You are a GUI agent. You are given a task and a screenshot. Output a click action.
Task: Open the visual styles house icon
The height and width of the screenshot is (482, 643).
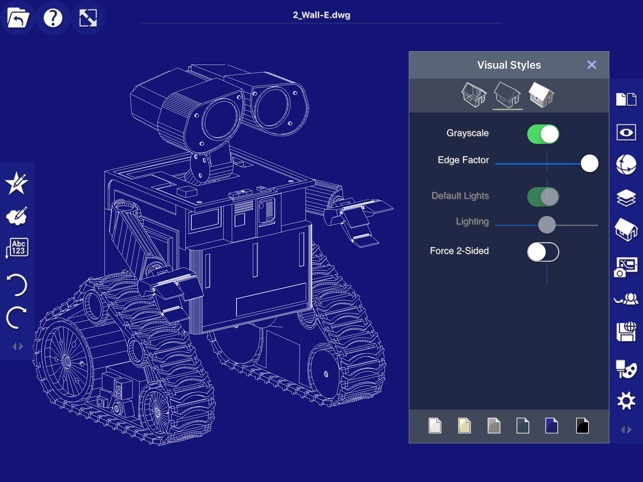(x=626, y=230)
